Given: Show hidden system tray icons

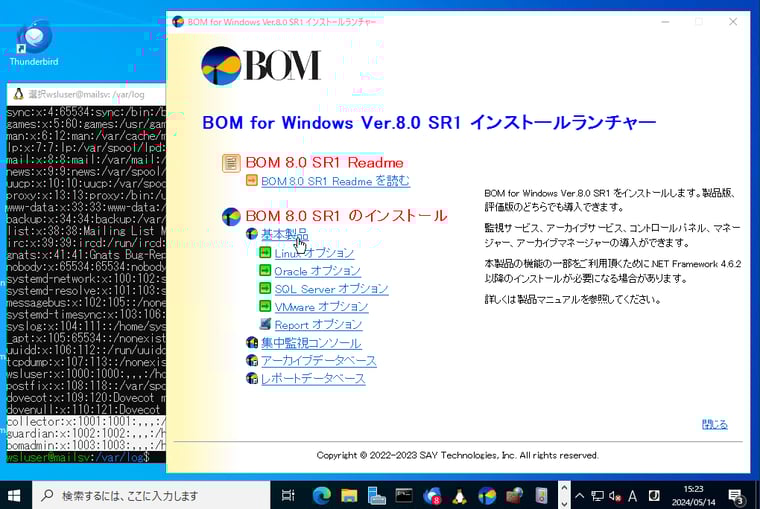Looking at the screenshot, I should click(579, 495).
